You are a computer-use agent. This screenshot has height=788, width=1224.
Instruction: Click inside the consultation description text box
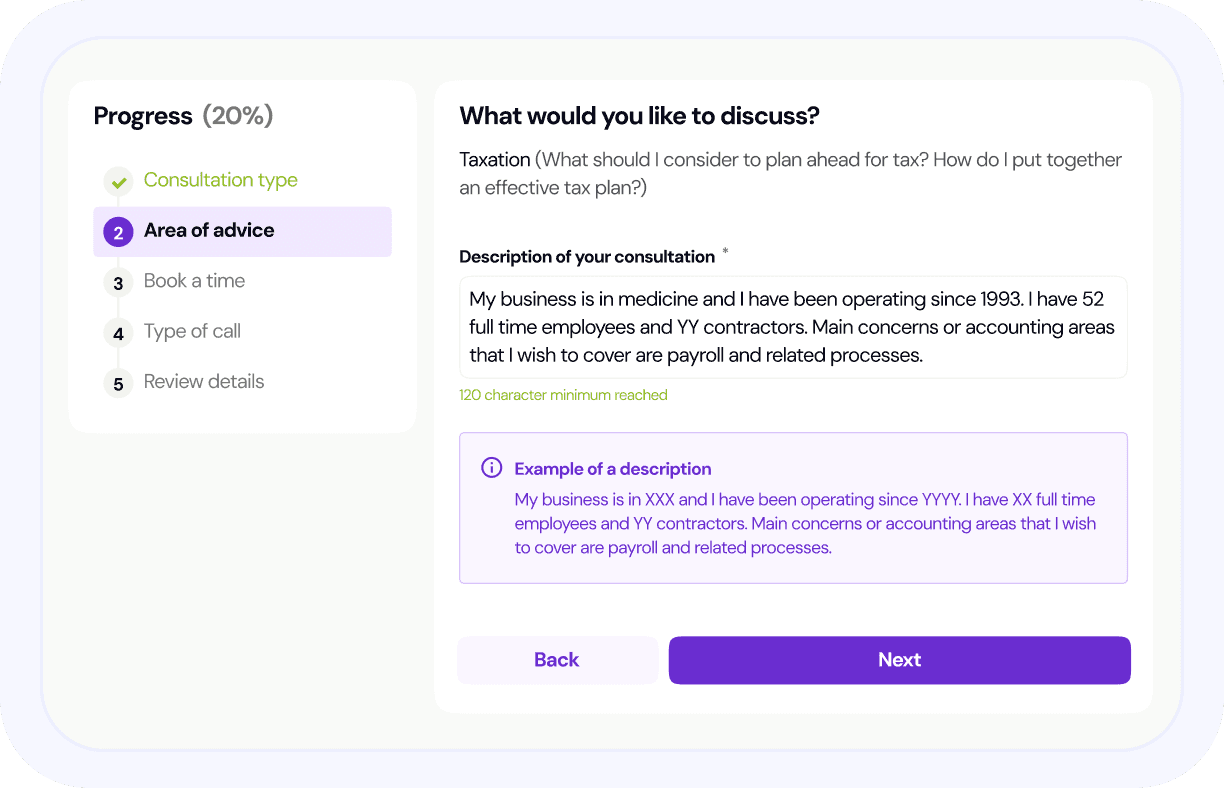tap(792, 327)
